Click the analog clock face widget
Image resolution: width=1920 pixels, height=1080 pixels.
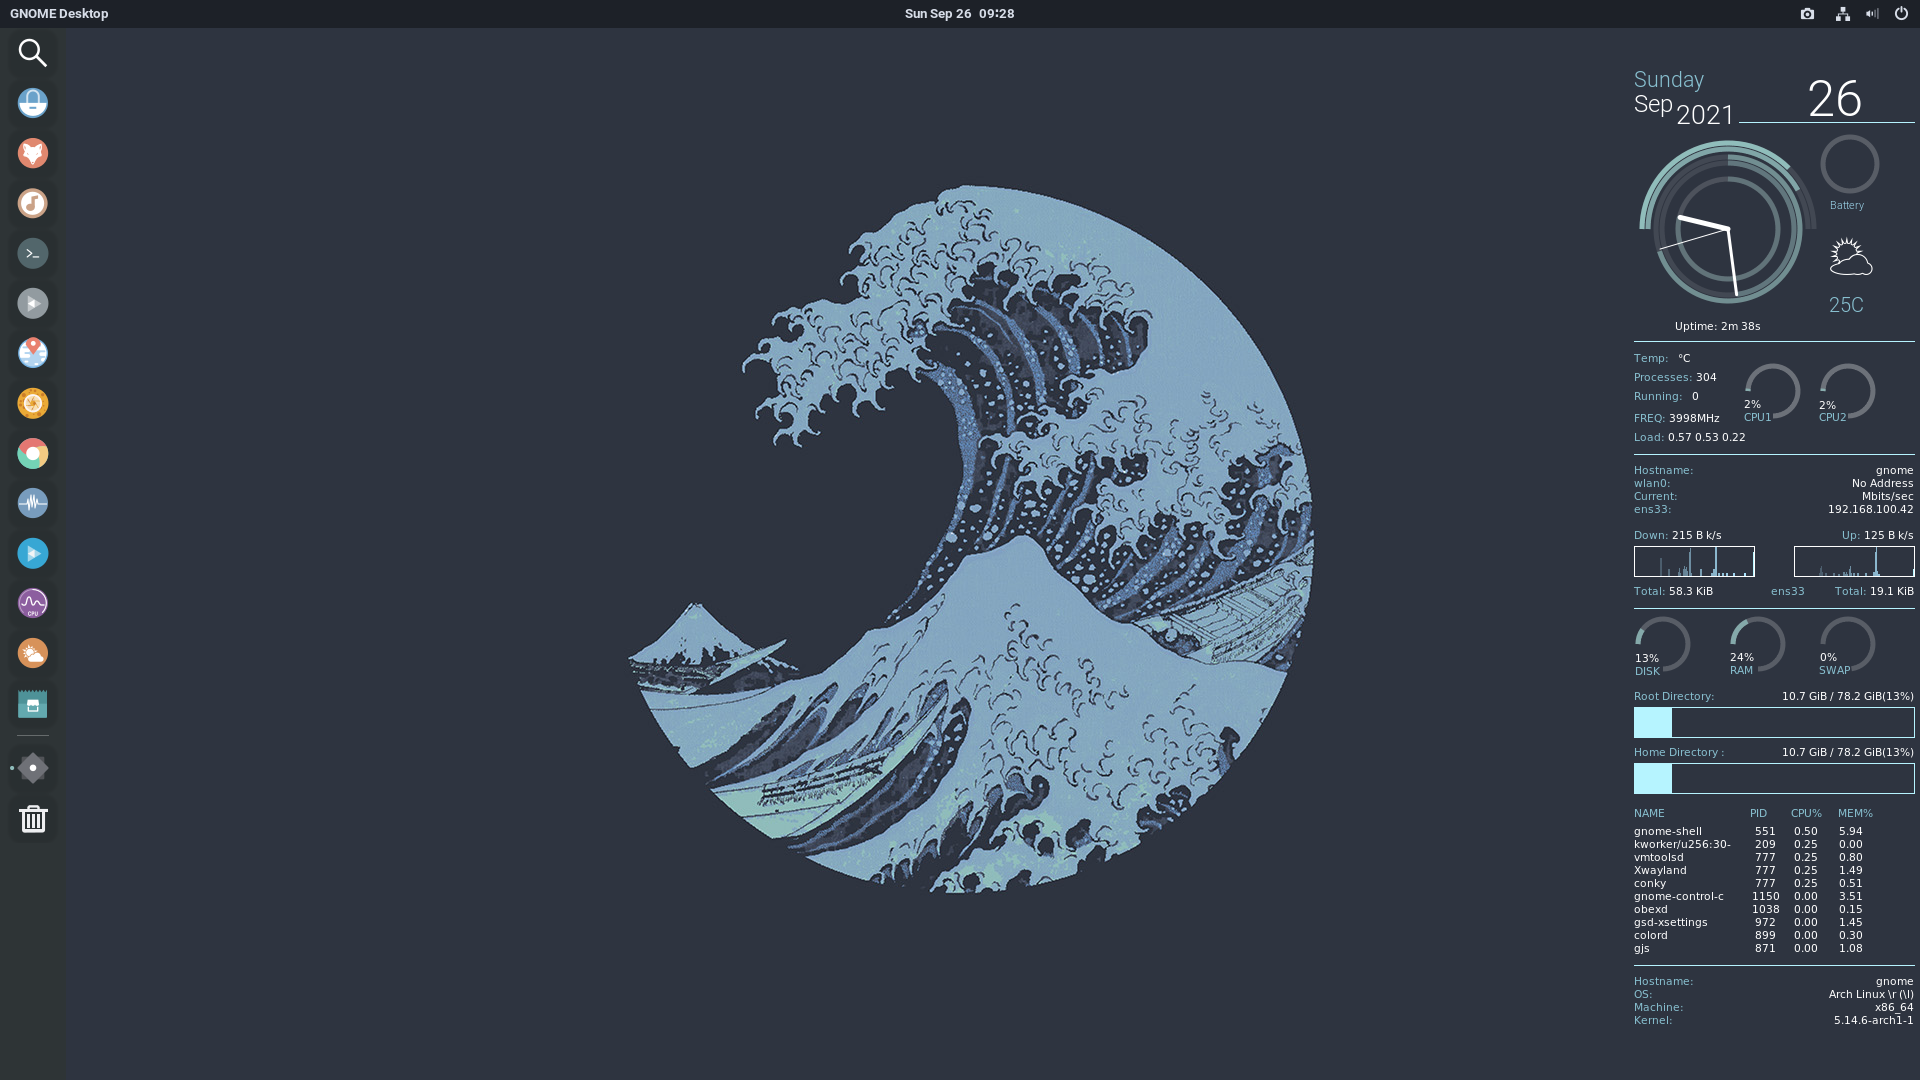[1727, 229]
